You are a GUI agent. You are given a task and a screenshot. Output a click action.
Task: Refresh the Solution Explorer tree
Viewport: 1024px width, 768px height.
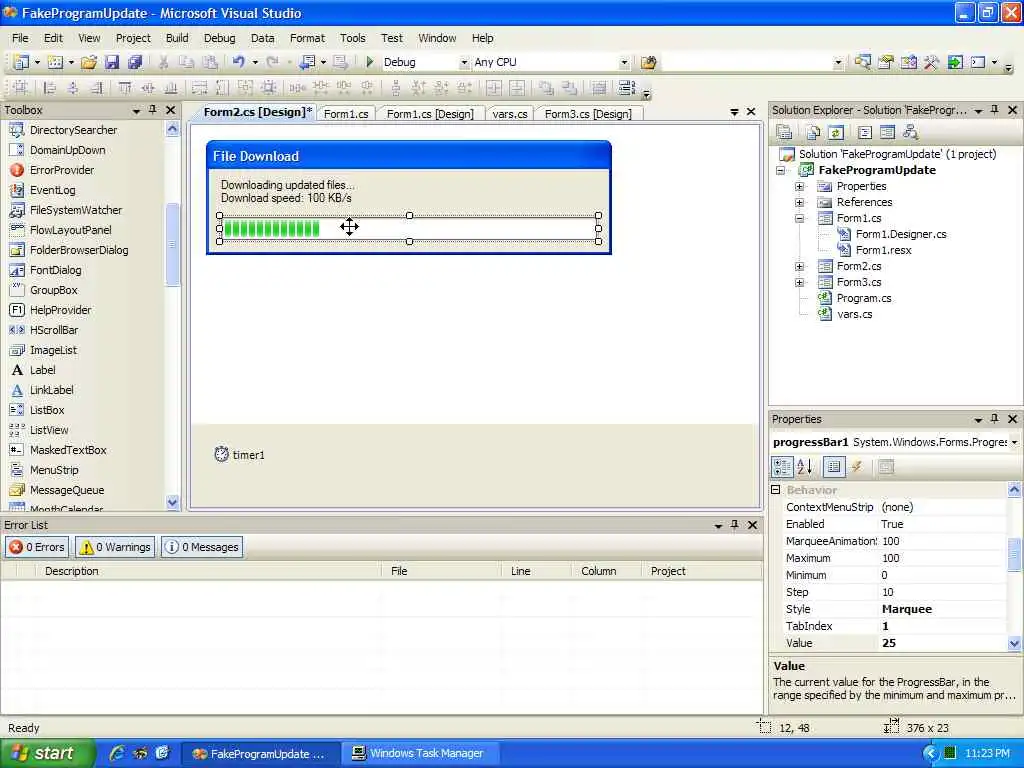pyautogui.click(x=836, y=133)
